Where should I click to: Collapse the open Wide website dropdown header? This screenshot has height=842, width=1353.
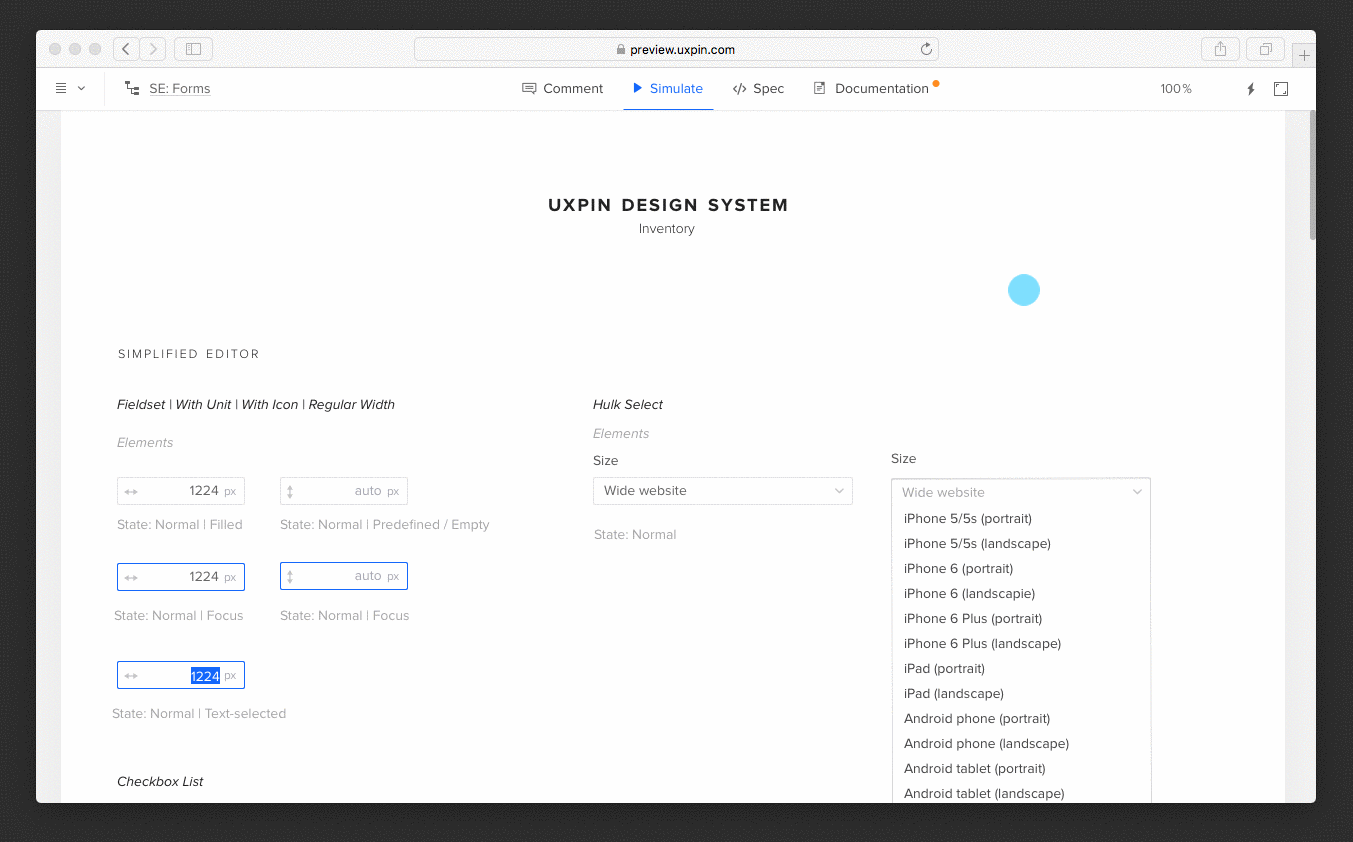(1021, 492)
